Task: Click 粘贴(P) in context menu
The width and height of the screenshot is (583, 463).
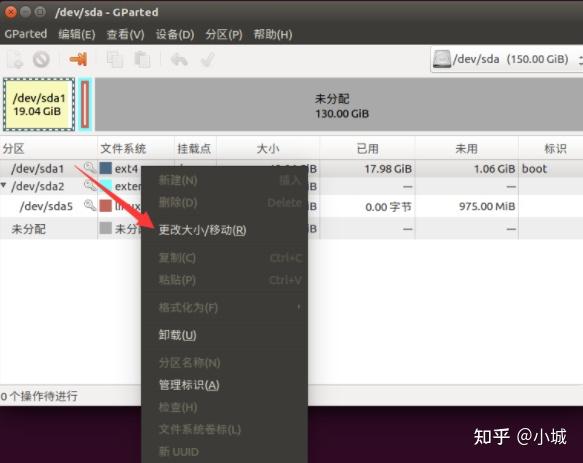Action: click(x=225, y=280)
